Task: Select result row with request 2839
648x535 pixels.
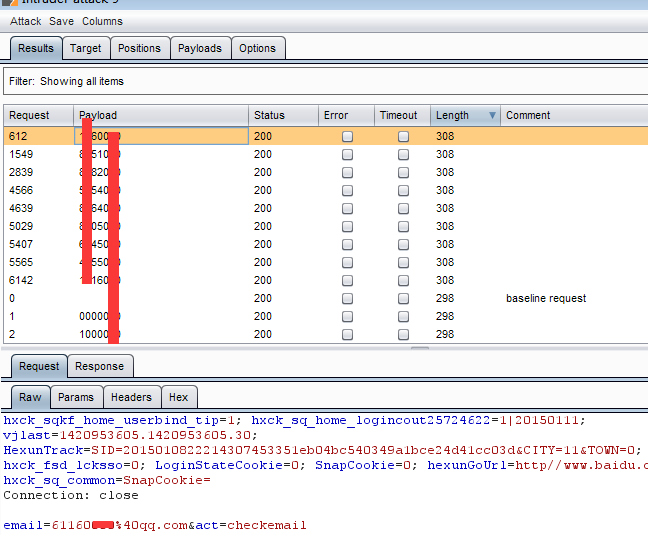Action: pyautogui.click(x=326, y=172)
